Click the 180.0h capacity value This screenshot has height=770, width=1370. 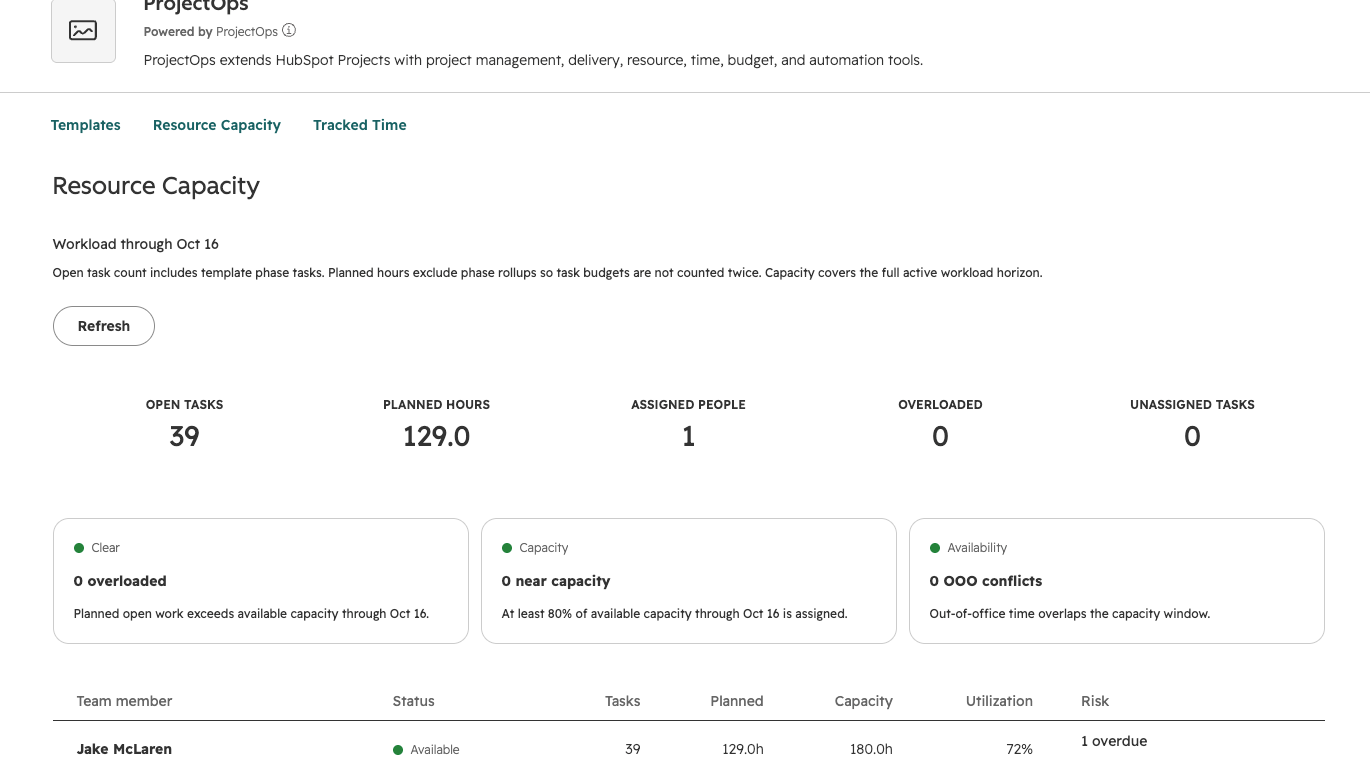point(872,749)
